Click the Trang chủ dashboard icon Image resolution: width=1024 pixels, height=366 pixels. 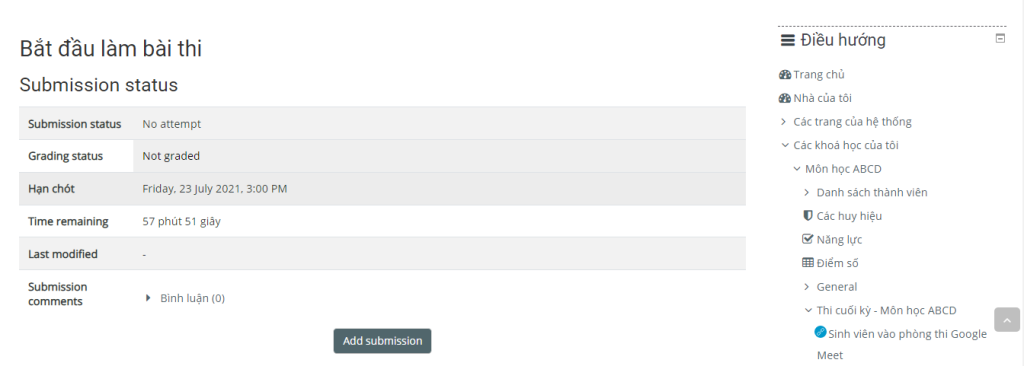click(785, 75)
